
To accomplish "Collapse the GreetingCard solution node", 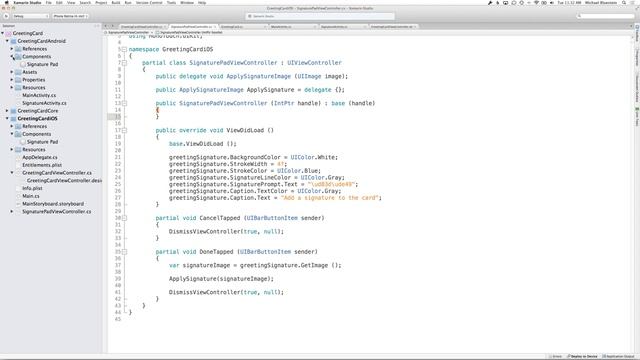I will pos(2,33).
